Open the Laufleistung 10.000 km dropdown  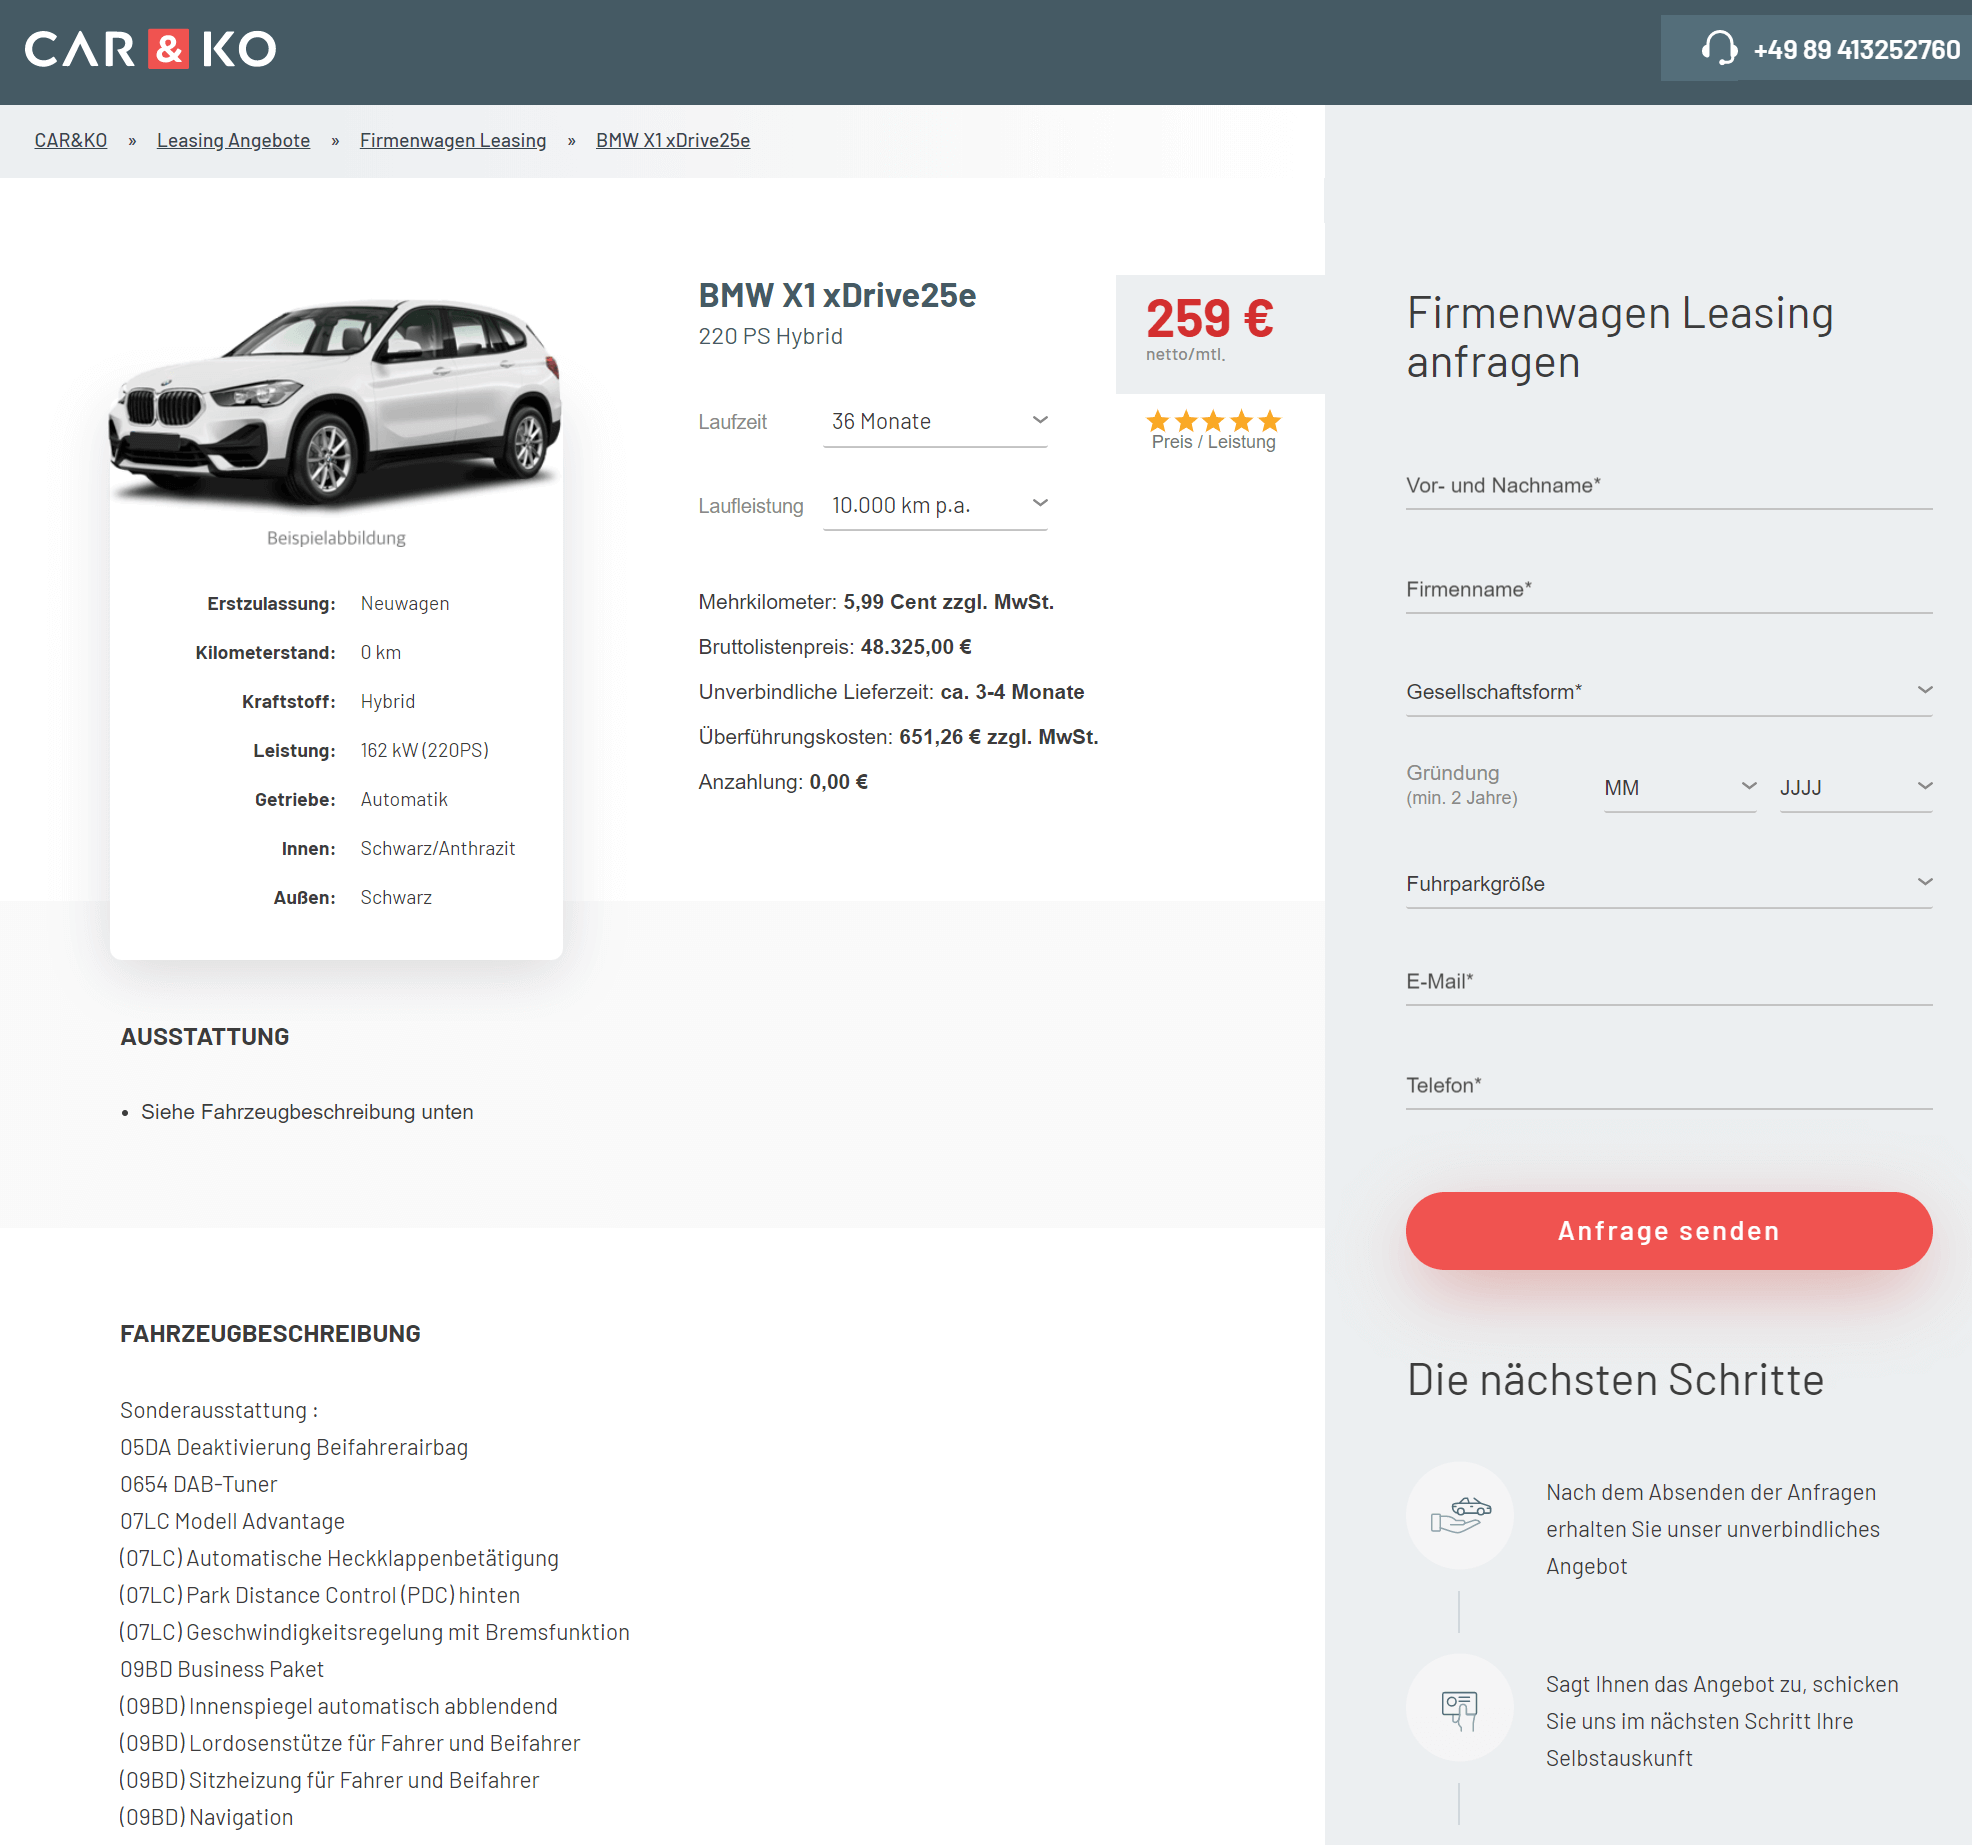pyautogui.click(x=935, y=506)
